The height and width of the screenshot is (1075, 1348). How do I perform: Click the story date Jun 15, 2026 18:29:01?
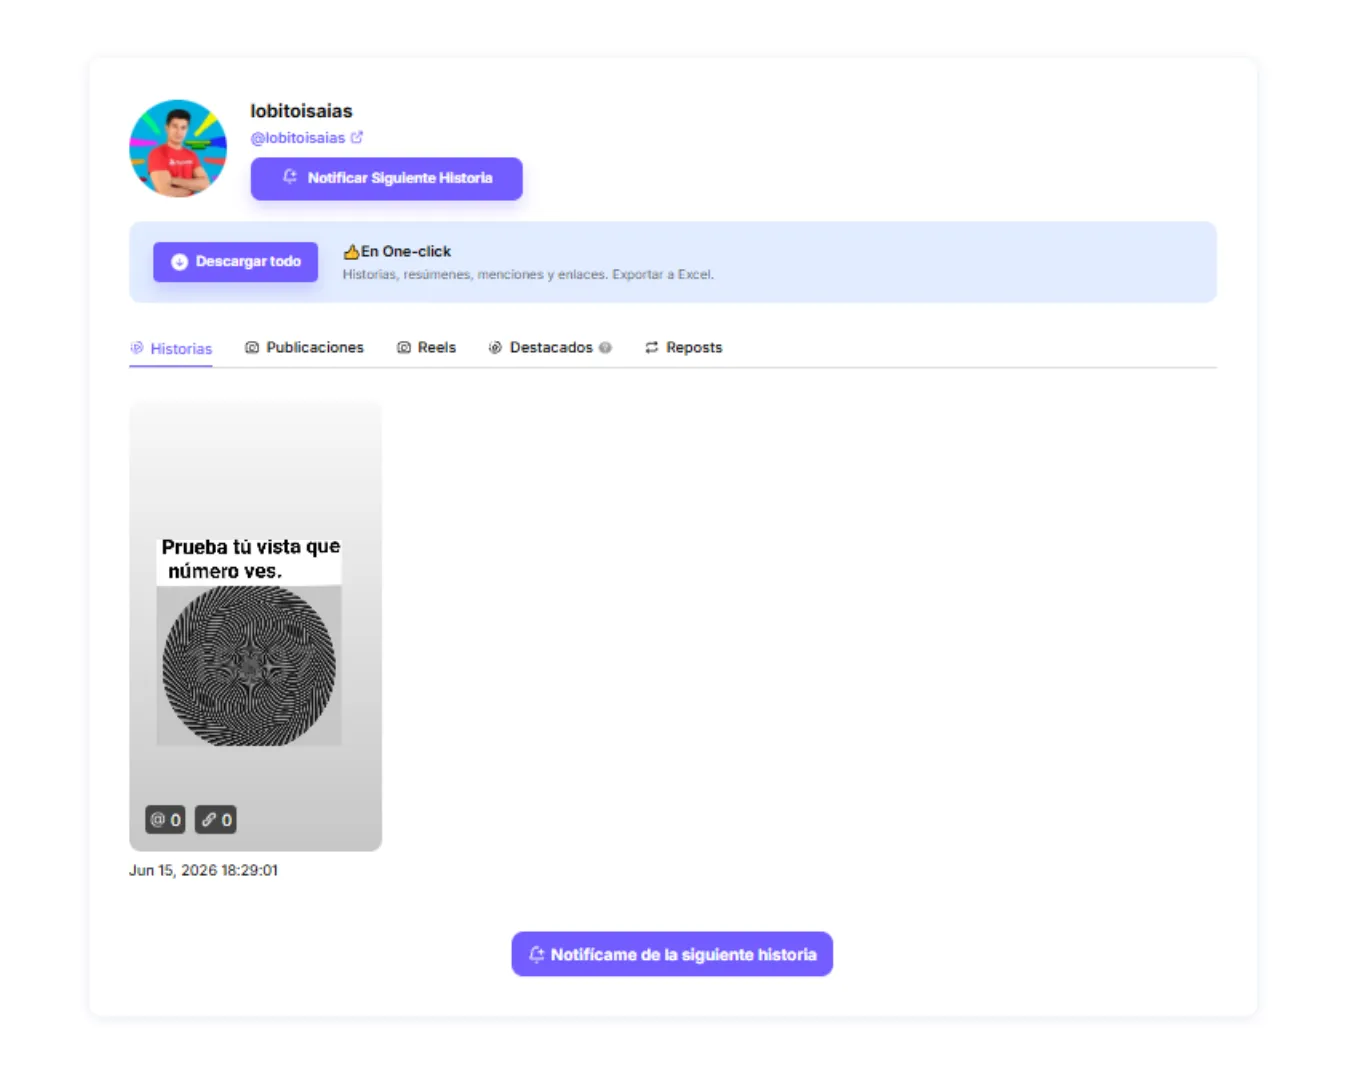203,870
